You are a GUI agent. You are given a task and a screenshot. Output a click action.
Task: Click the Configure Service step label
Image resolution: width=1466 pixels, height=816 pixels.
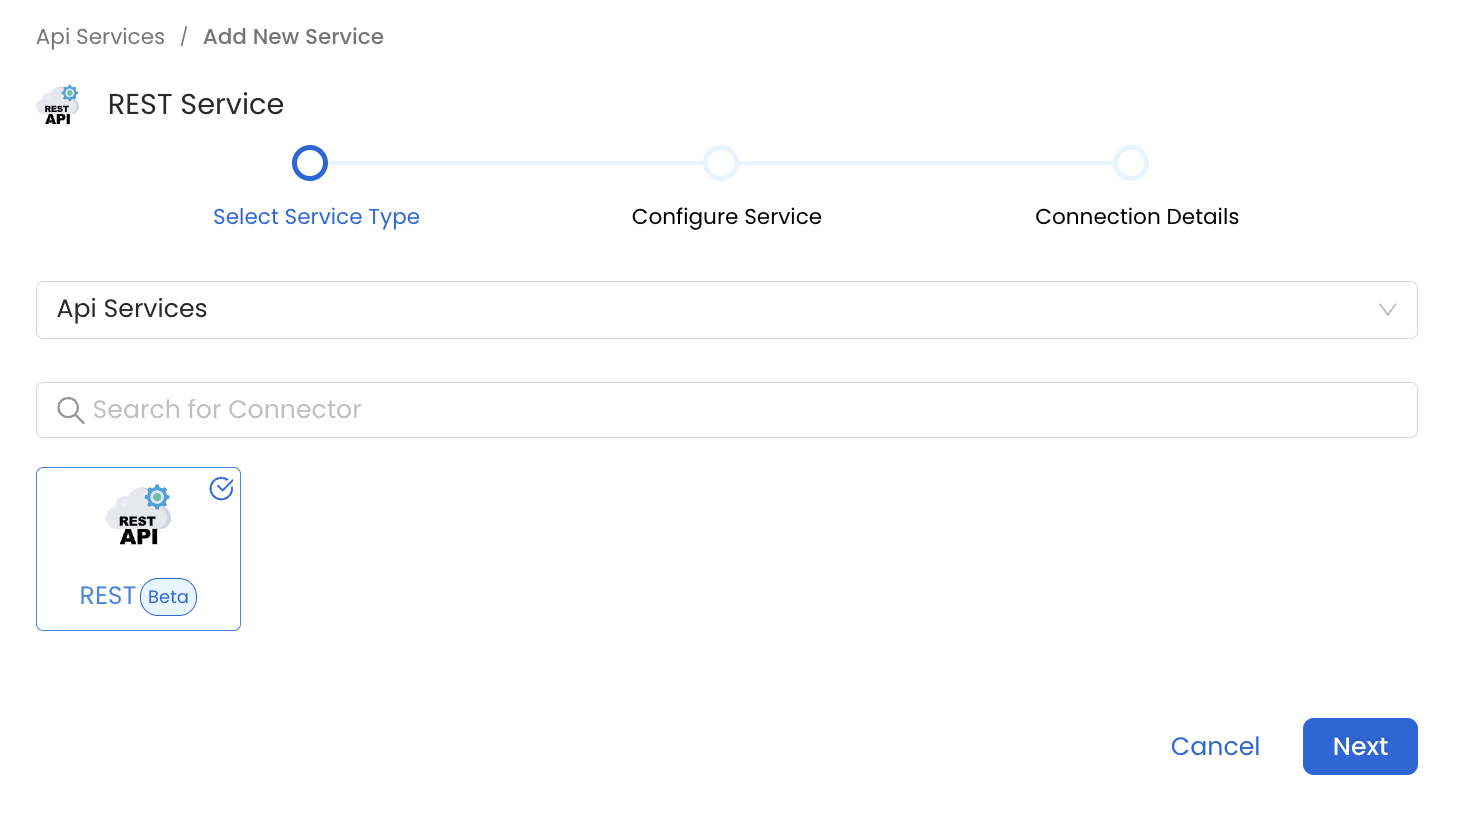point(726,216)
